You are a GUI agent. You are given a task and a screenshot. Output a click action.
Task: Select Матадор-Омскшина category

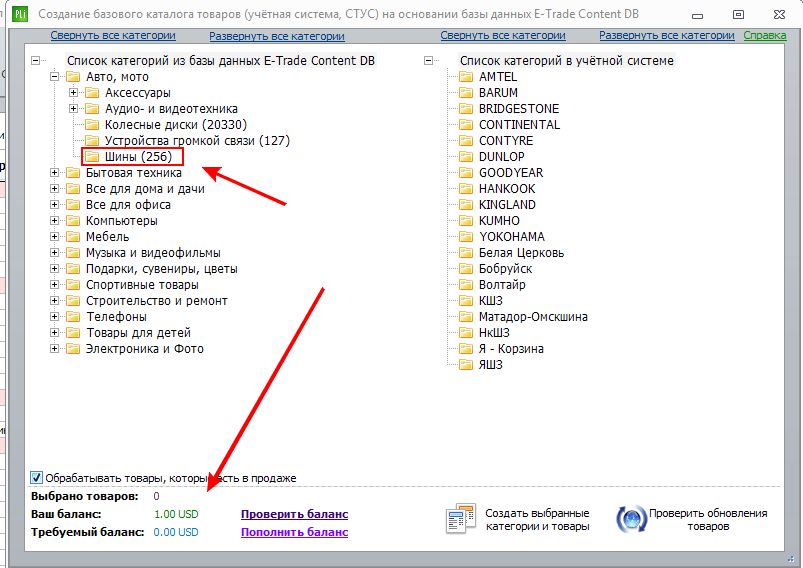pyautogui.click(x=533, y=317)
